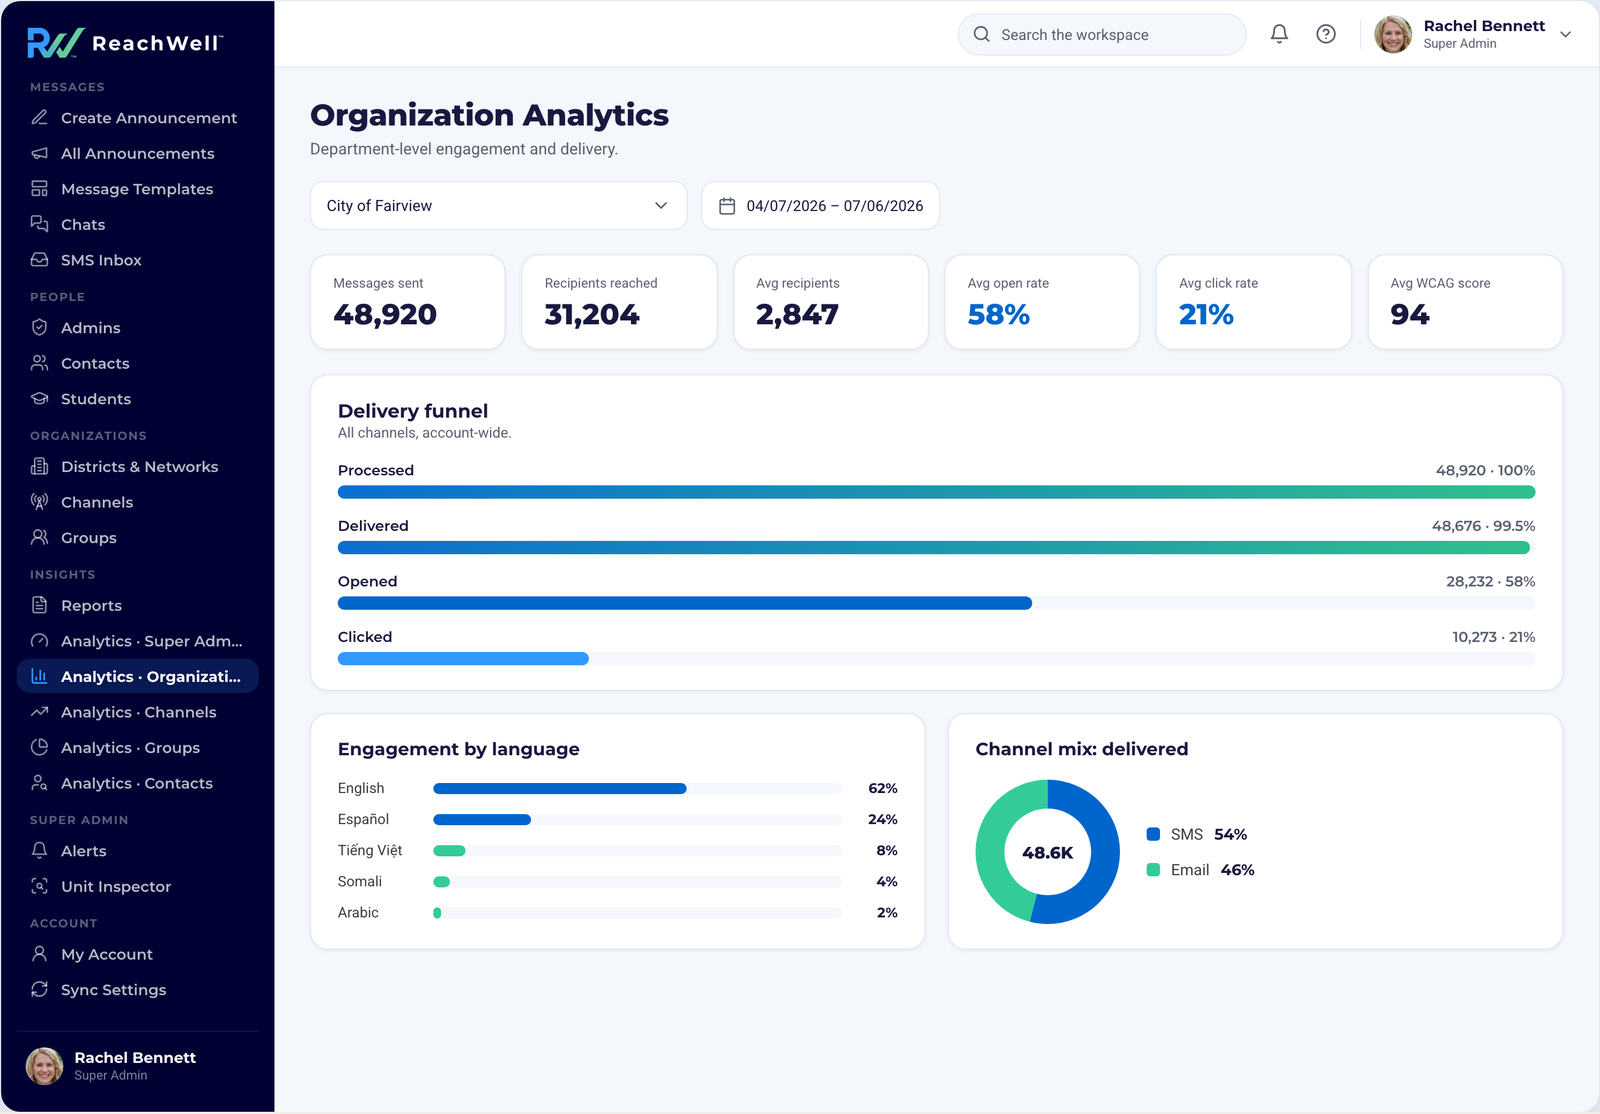The image size is (1600, 1114).
Task: Click the Reports document icon
Action: pyautogui.click(x=40, y=605)
